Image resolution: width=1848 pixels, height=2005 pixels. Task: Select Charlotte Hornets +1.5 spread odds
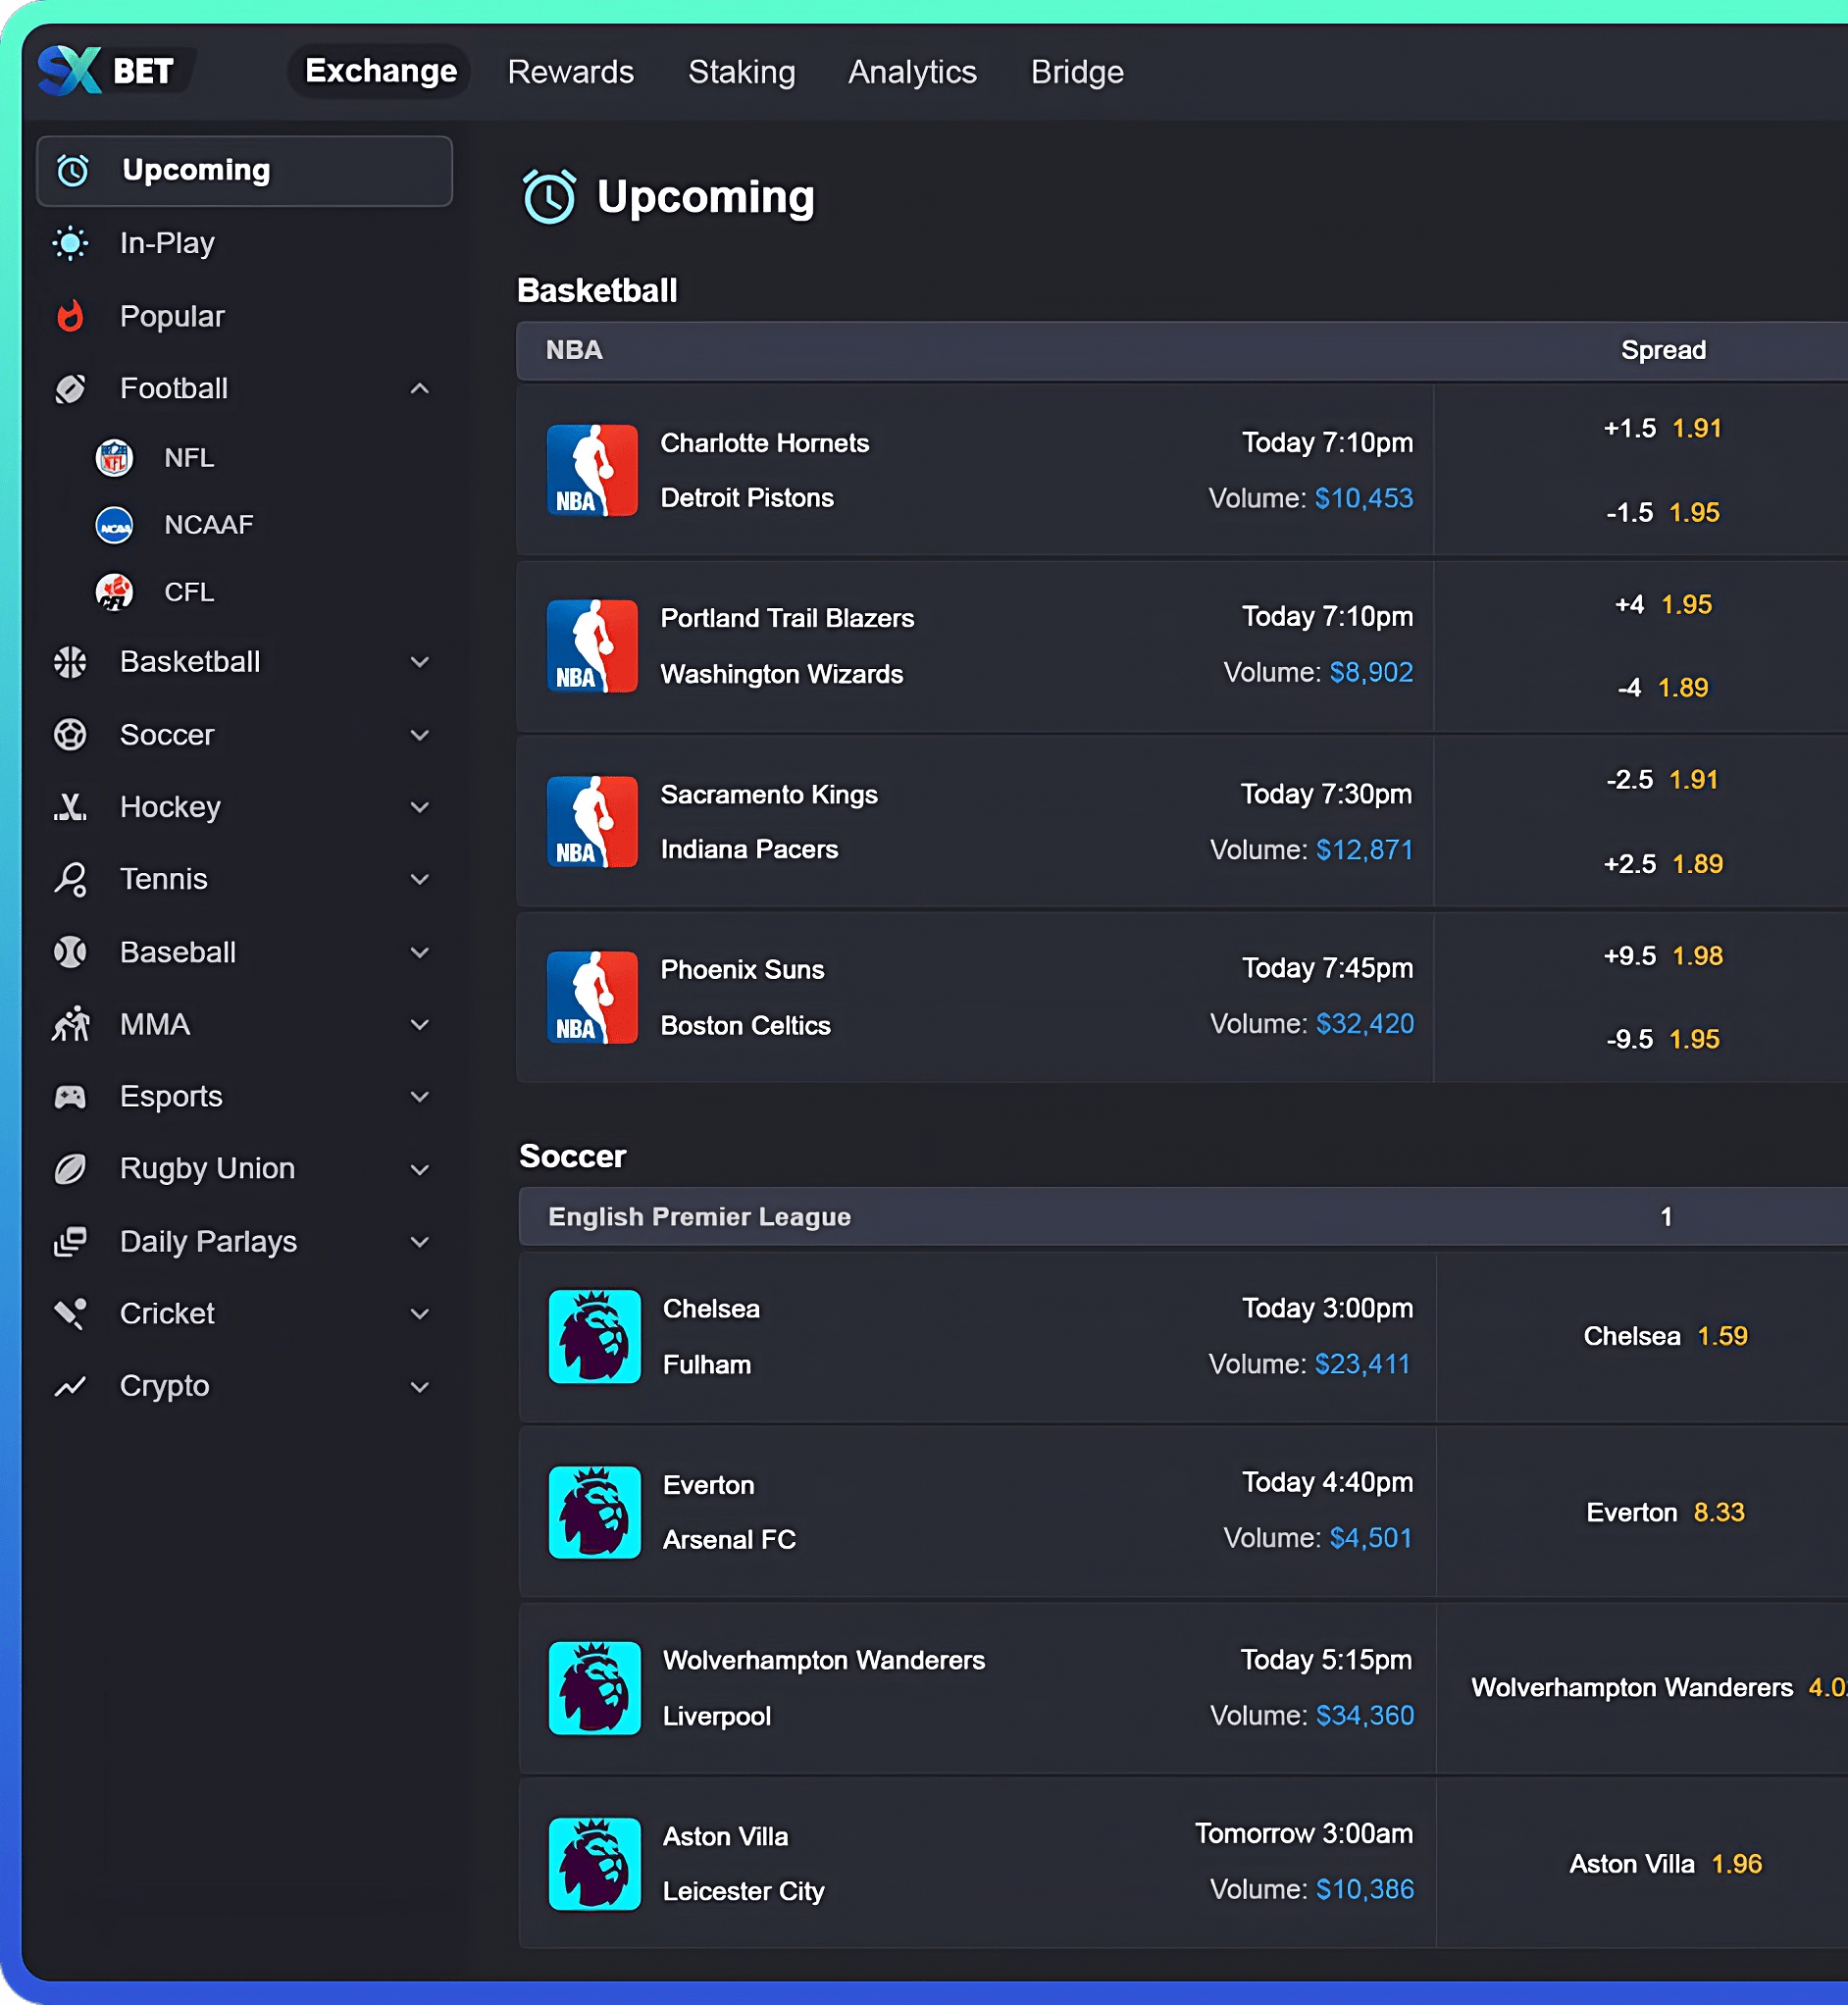pyautogui.click(x=1662, y=429)
